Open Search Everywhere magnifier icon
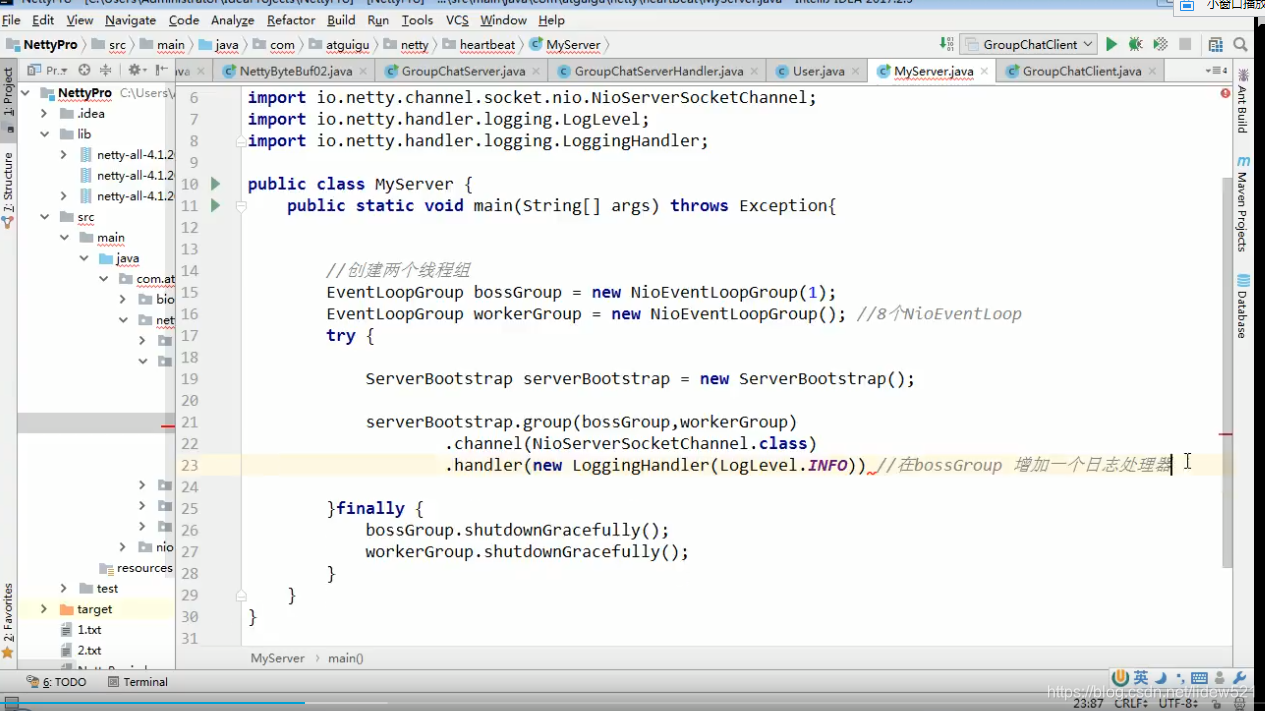1265x711 pixels. coord(1240,44)
